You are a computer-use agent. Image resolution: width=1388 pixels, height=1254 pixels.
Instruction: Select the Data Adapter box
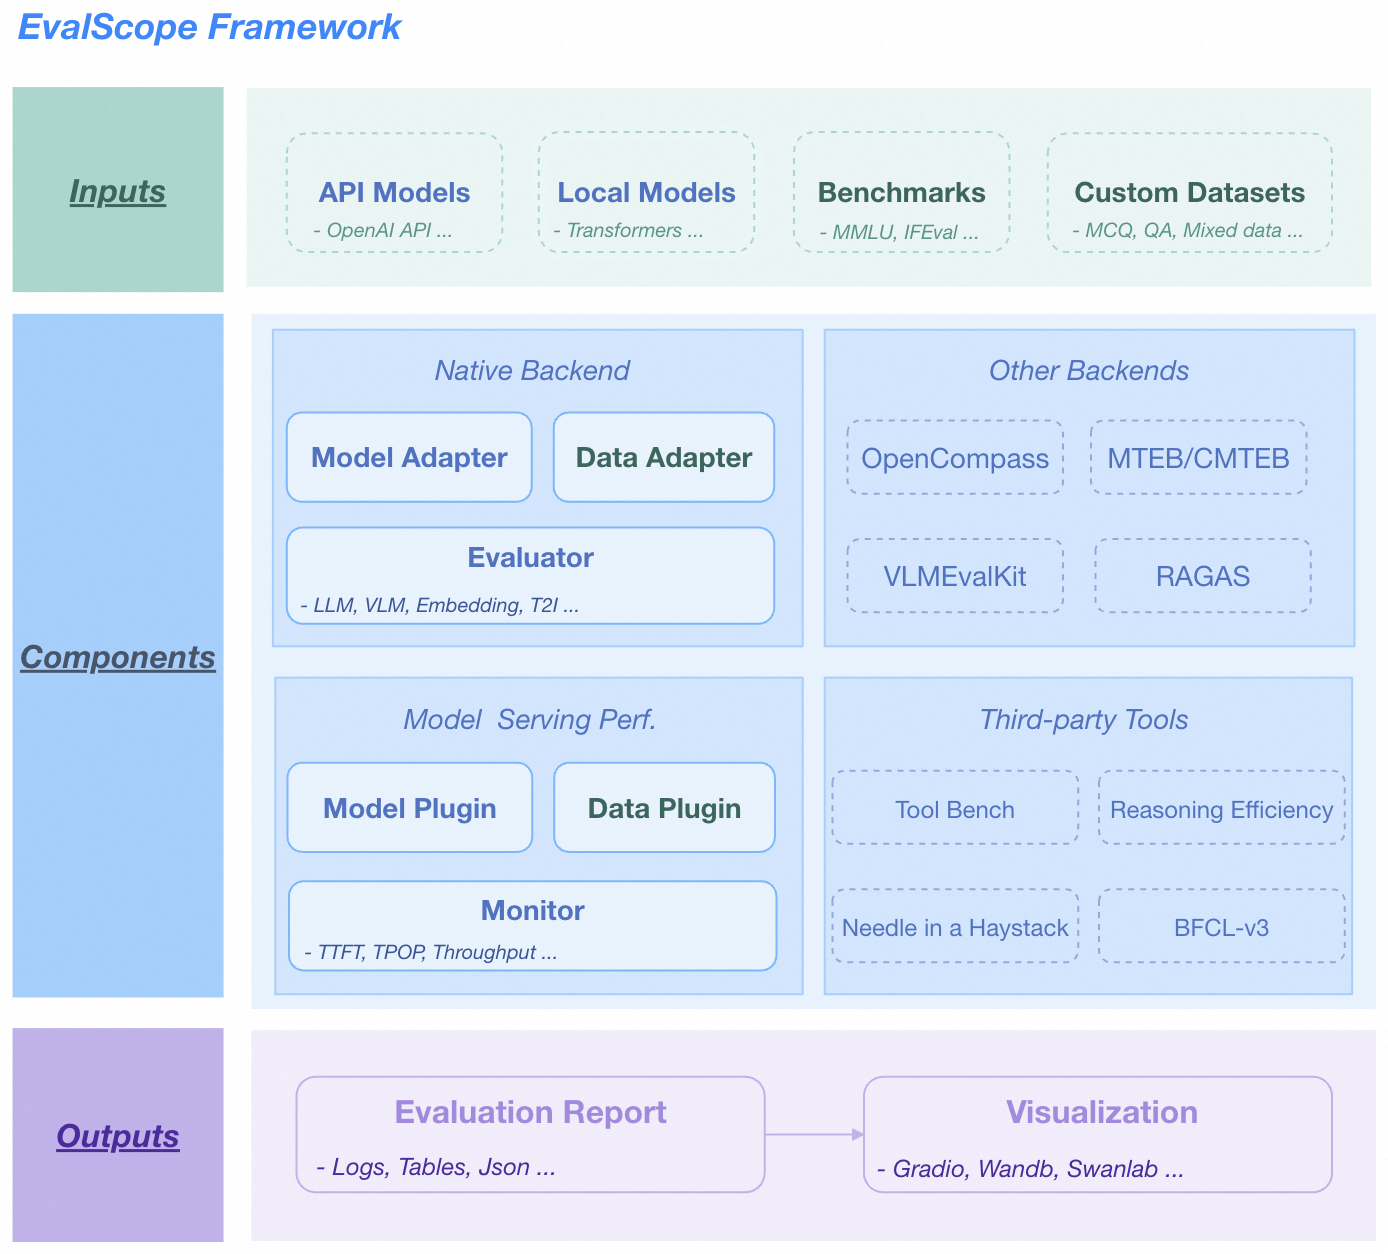click(663, 457)
